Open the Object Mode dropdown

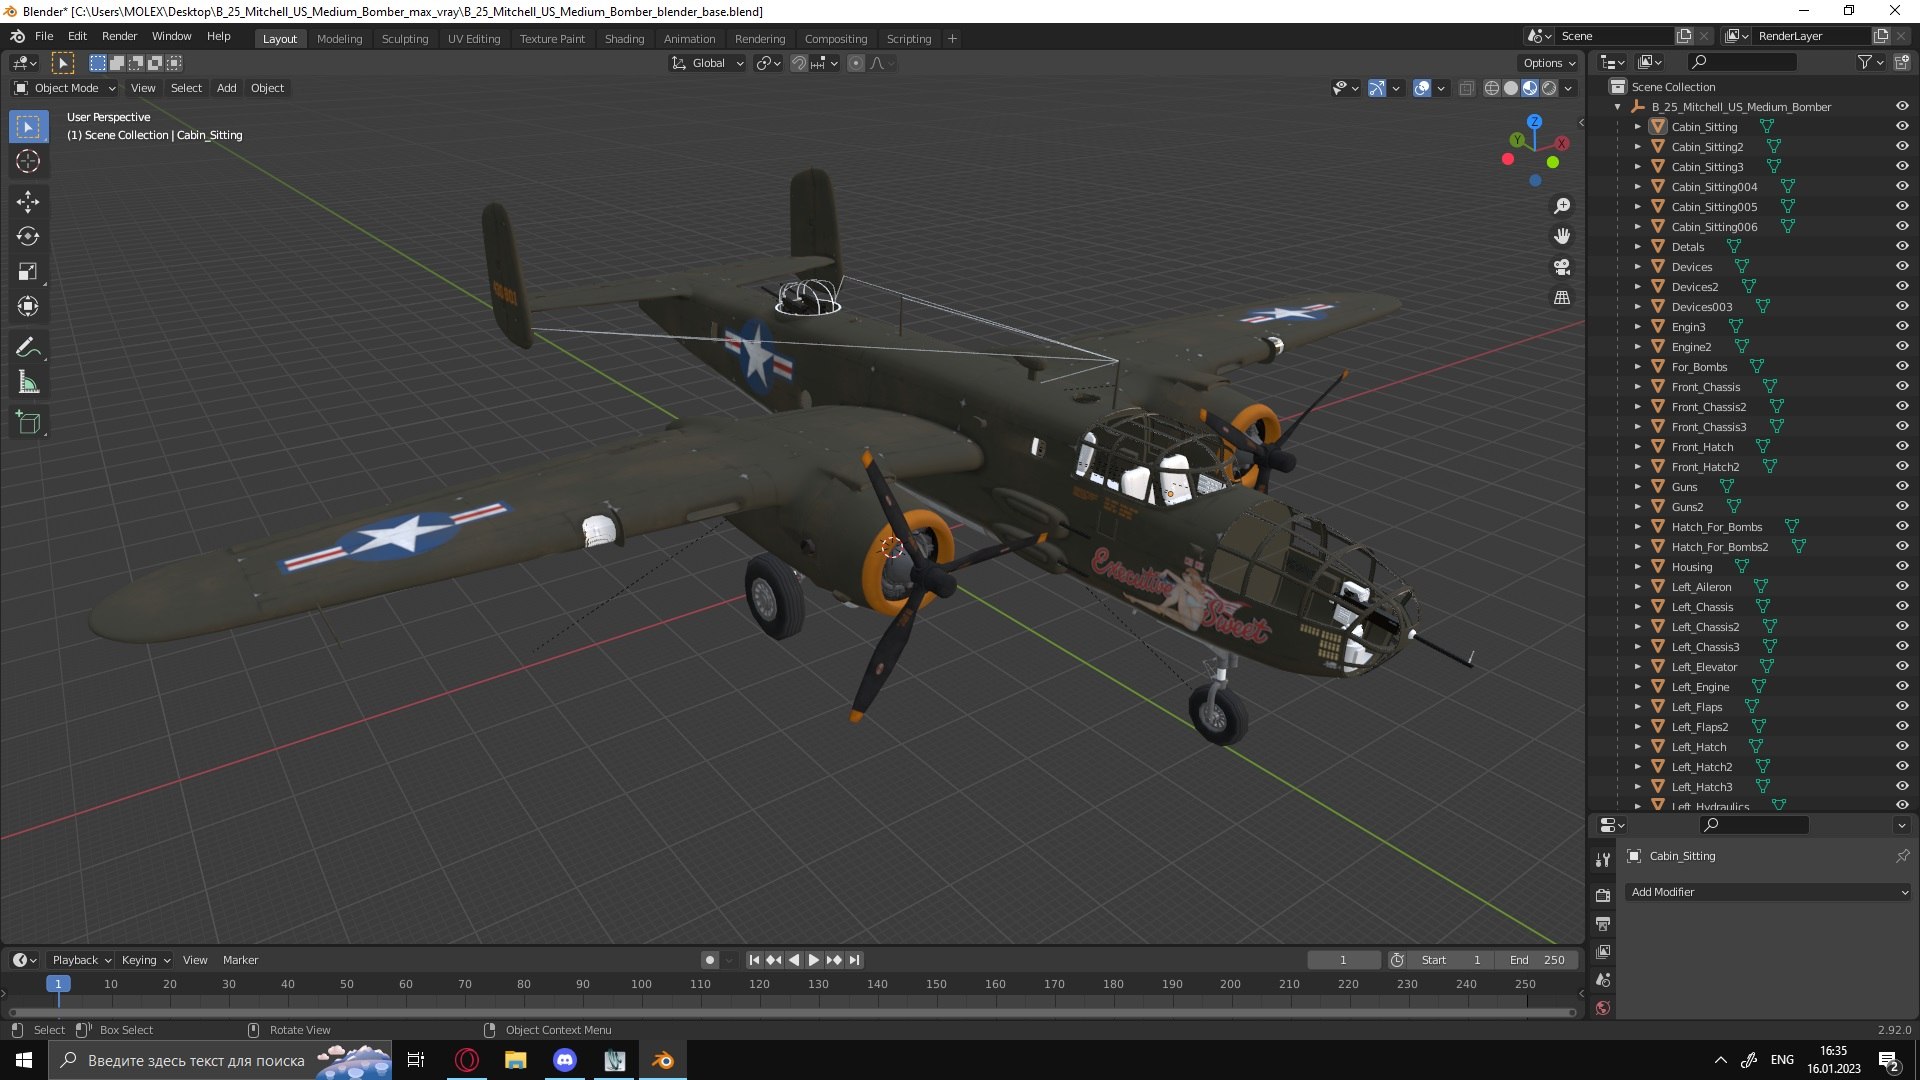pyautogui.click(x=65, y=88)
